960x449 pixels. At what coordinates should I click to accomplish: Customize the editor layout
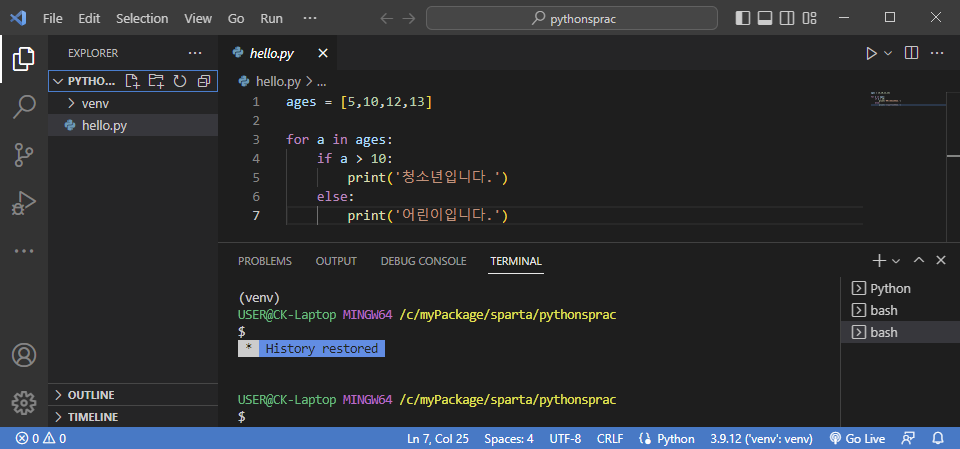pyautogui.click(x=809, y=18)
